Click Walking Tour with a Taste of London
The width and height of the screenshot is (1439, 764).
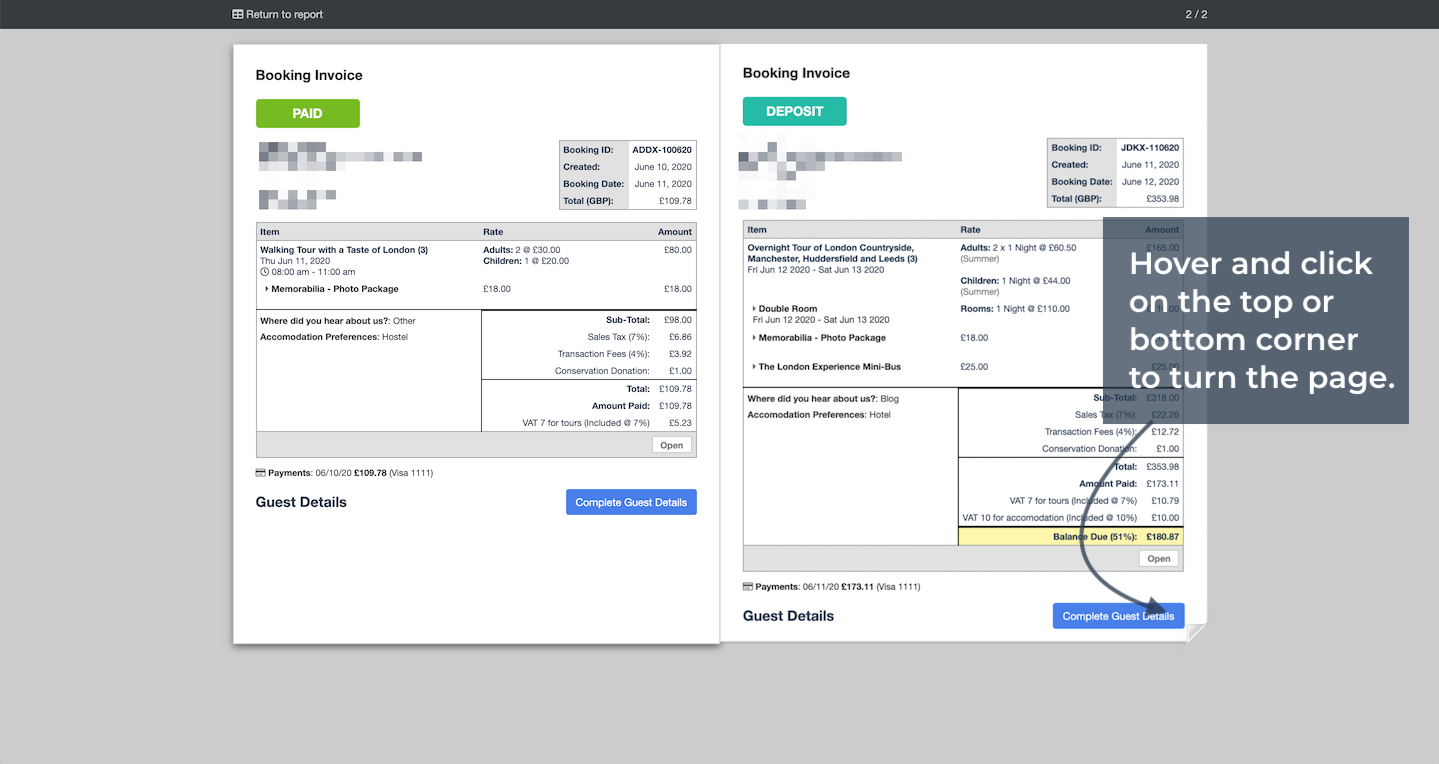[344, 250]
